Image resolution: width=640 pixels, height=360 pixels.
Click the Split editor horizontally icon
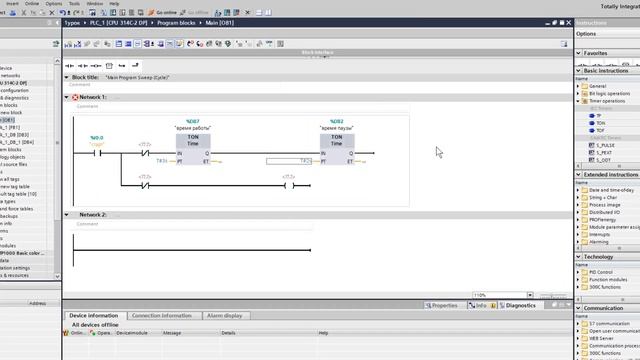[x=259, y=13]
